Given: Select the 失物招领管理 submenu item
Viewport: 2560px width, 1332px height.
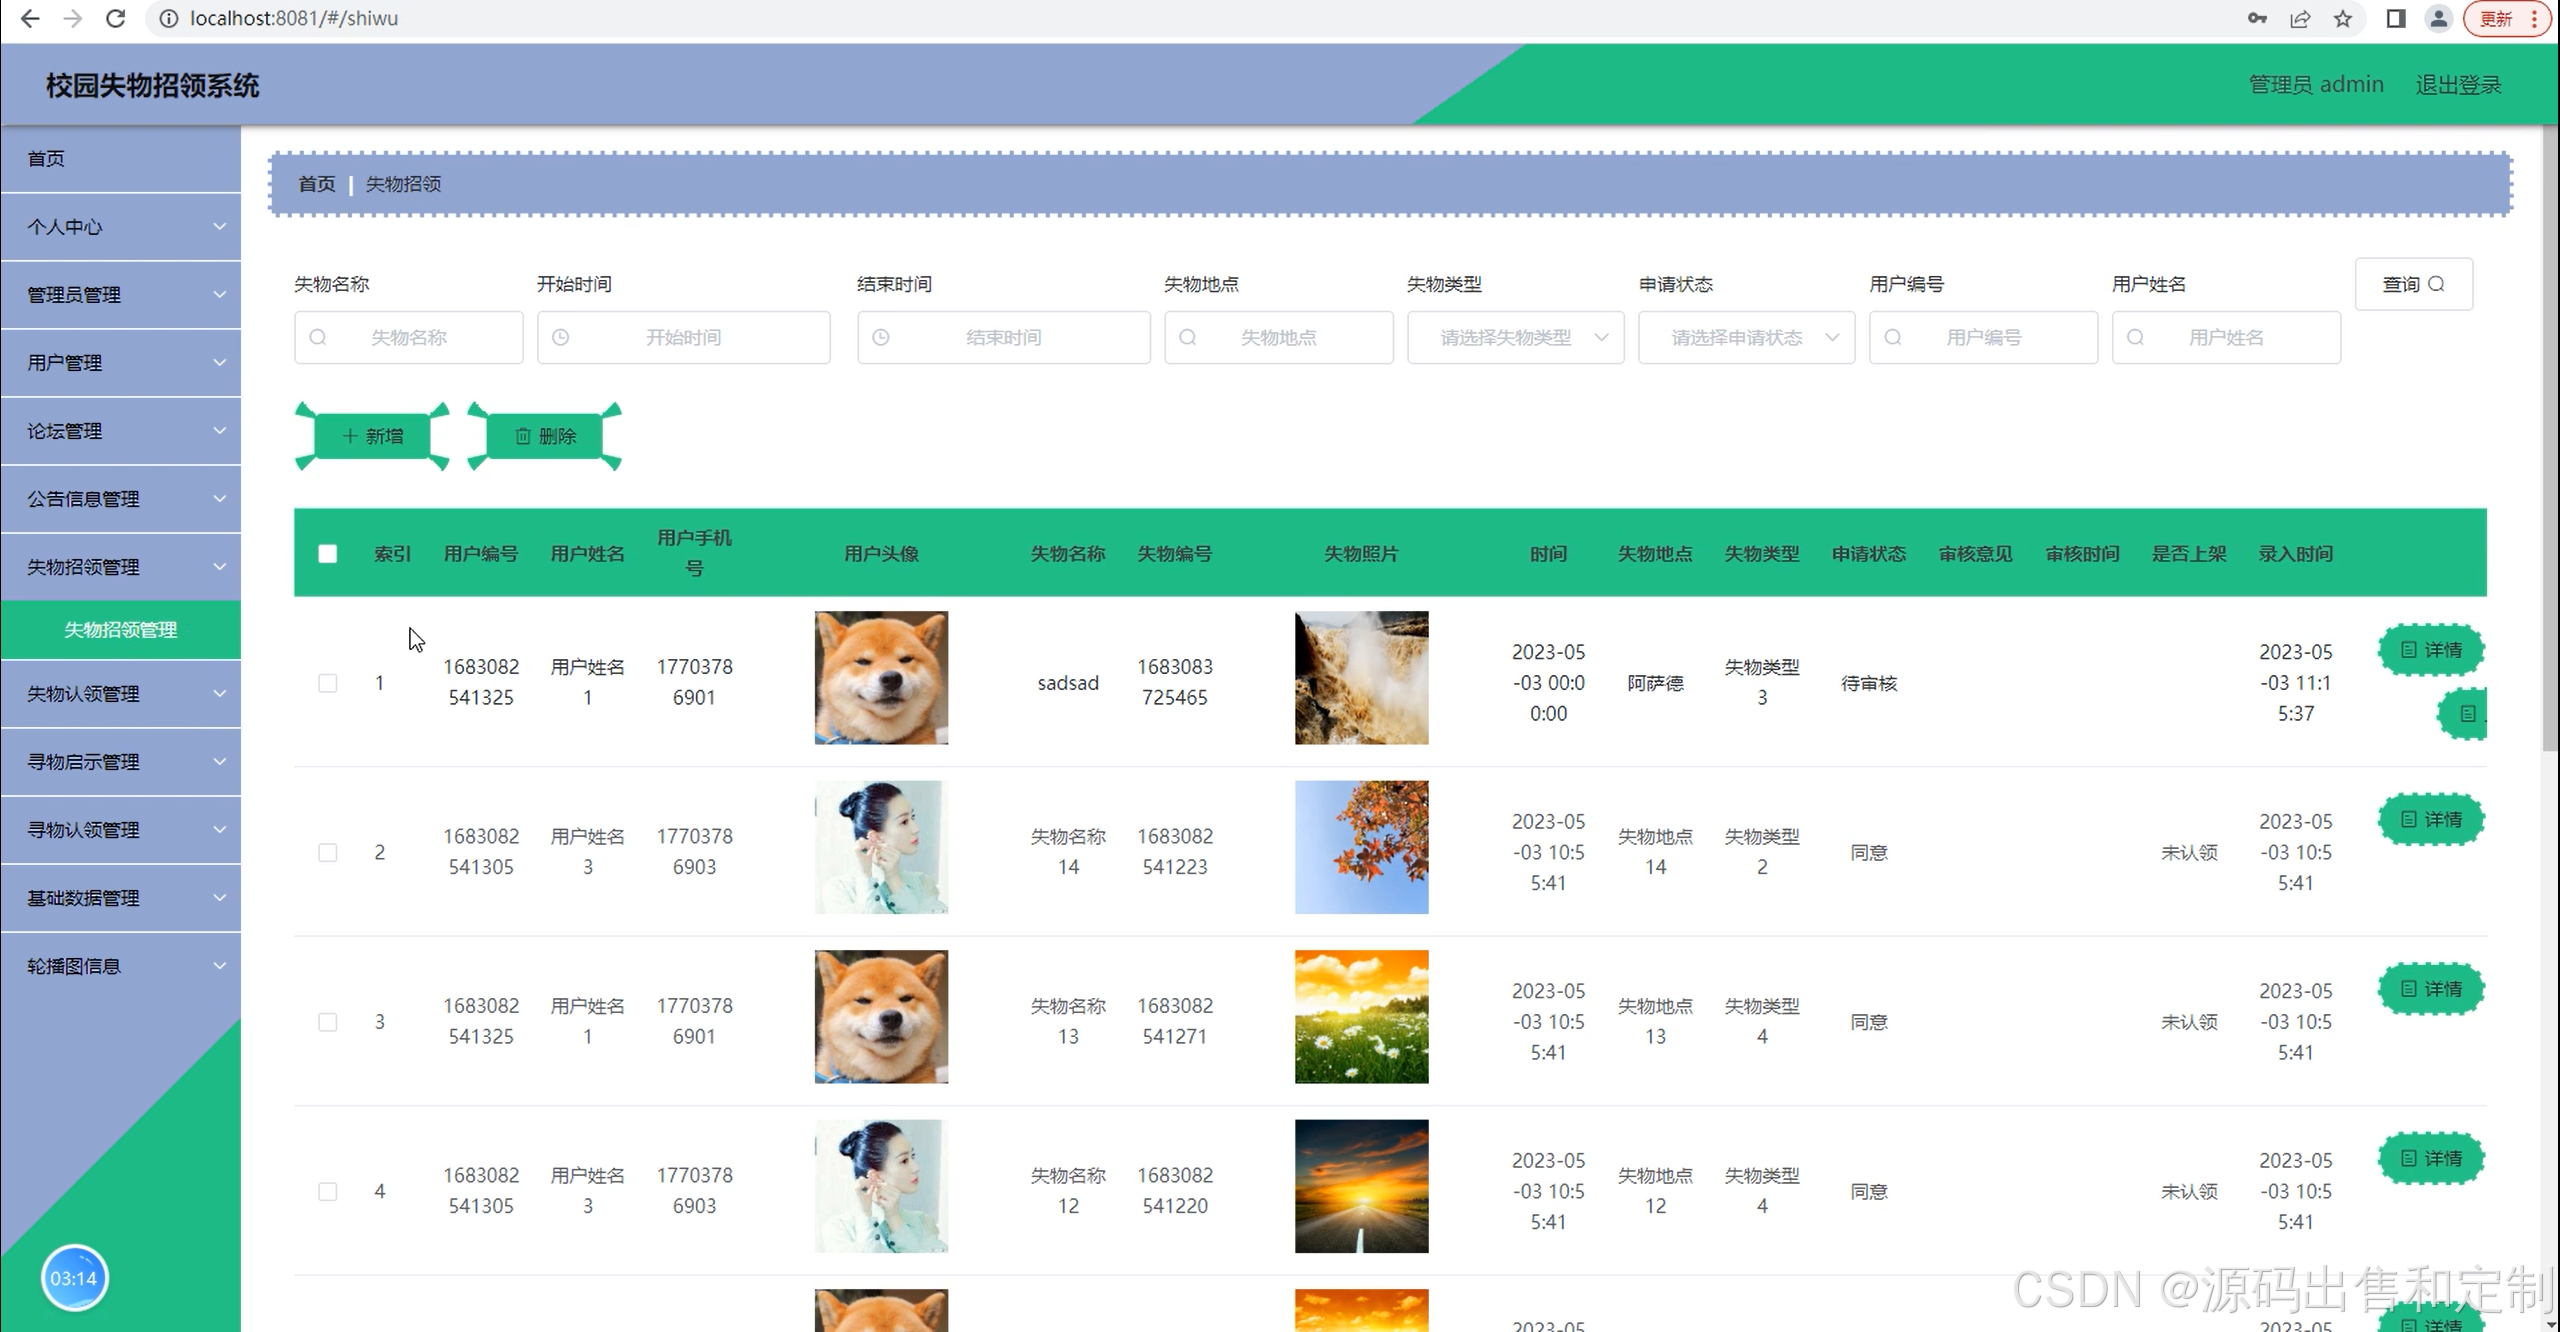Looking at the screenshot, I should tap(120, 629).
